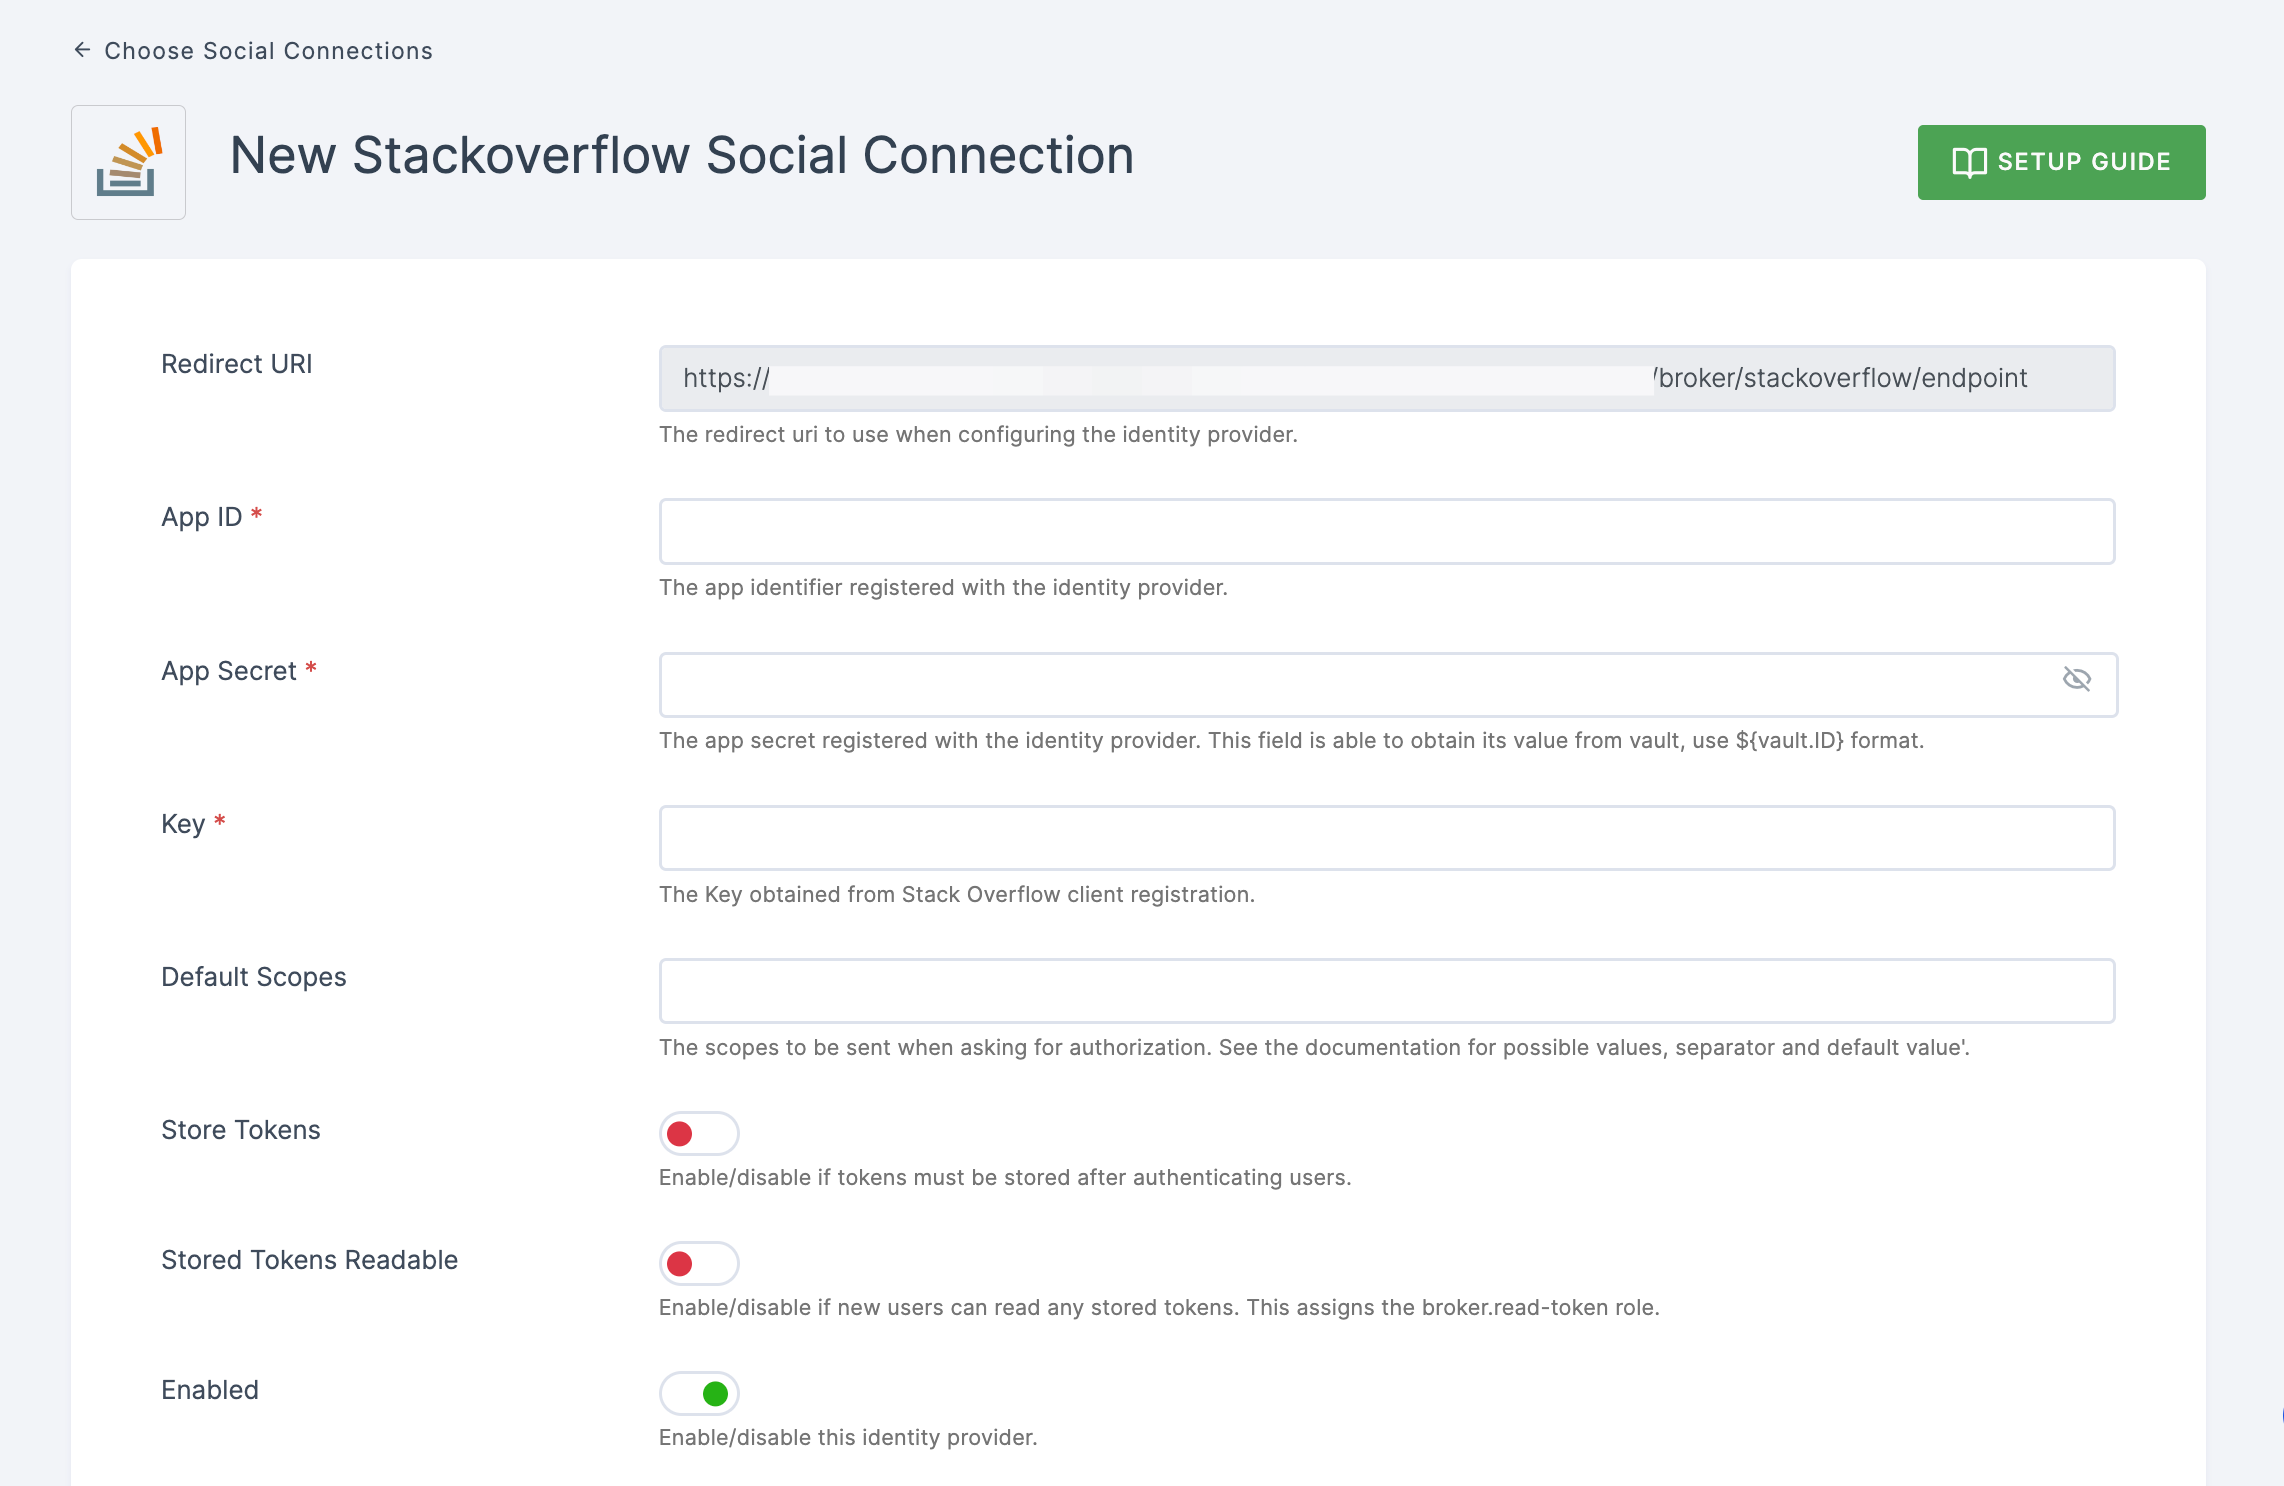
Task: Click the page title New Stackoverflow Social Connection
Action: pos(682,156)
